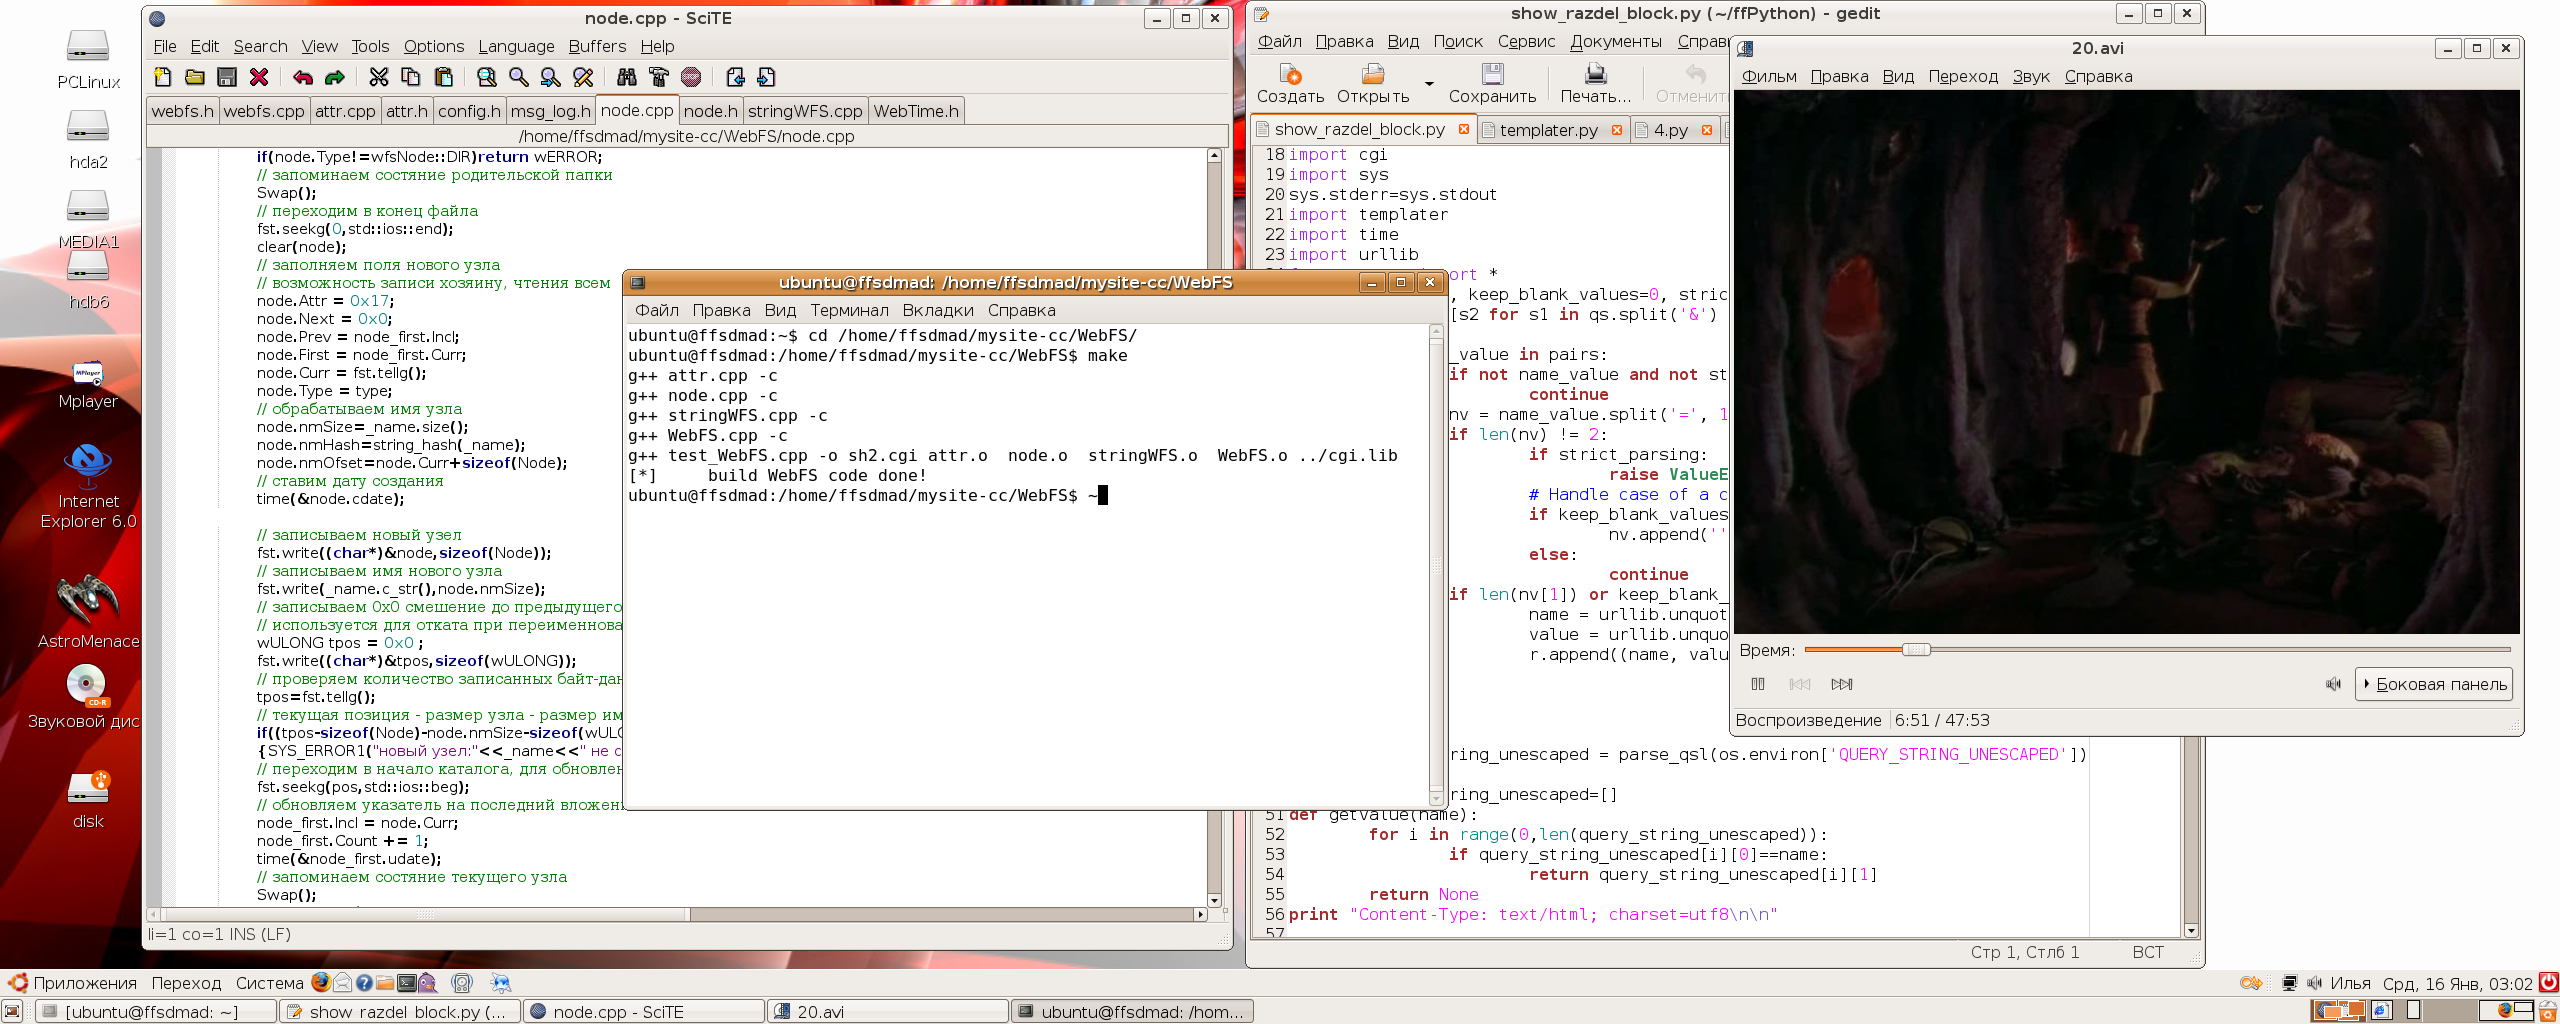Open the Терминал menu in the terminal window
The height and width of the screenshot is (1024, 2560).
(x=849, y=310)
